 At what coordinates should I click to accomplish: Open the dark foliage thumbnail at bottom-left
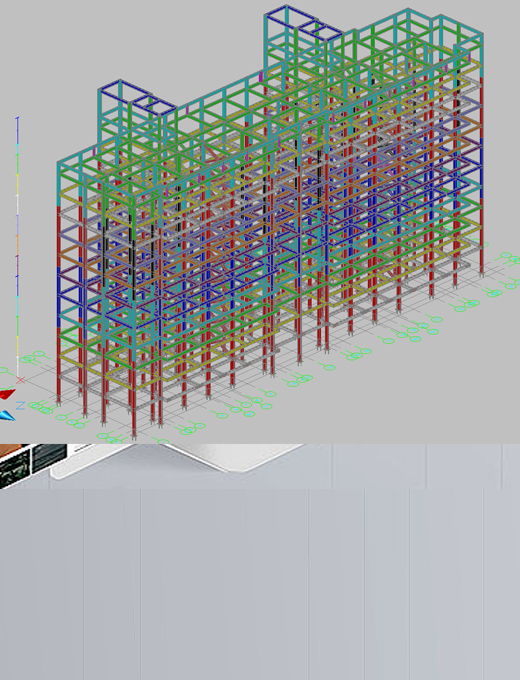click(x=15, y=468)
